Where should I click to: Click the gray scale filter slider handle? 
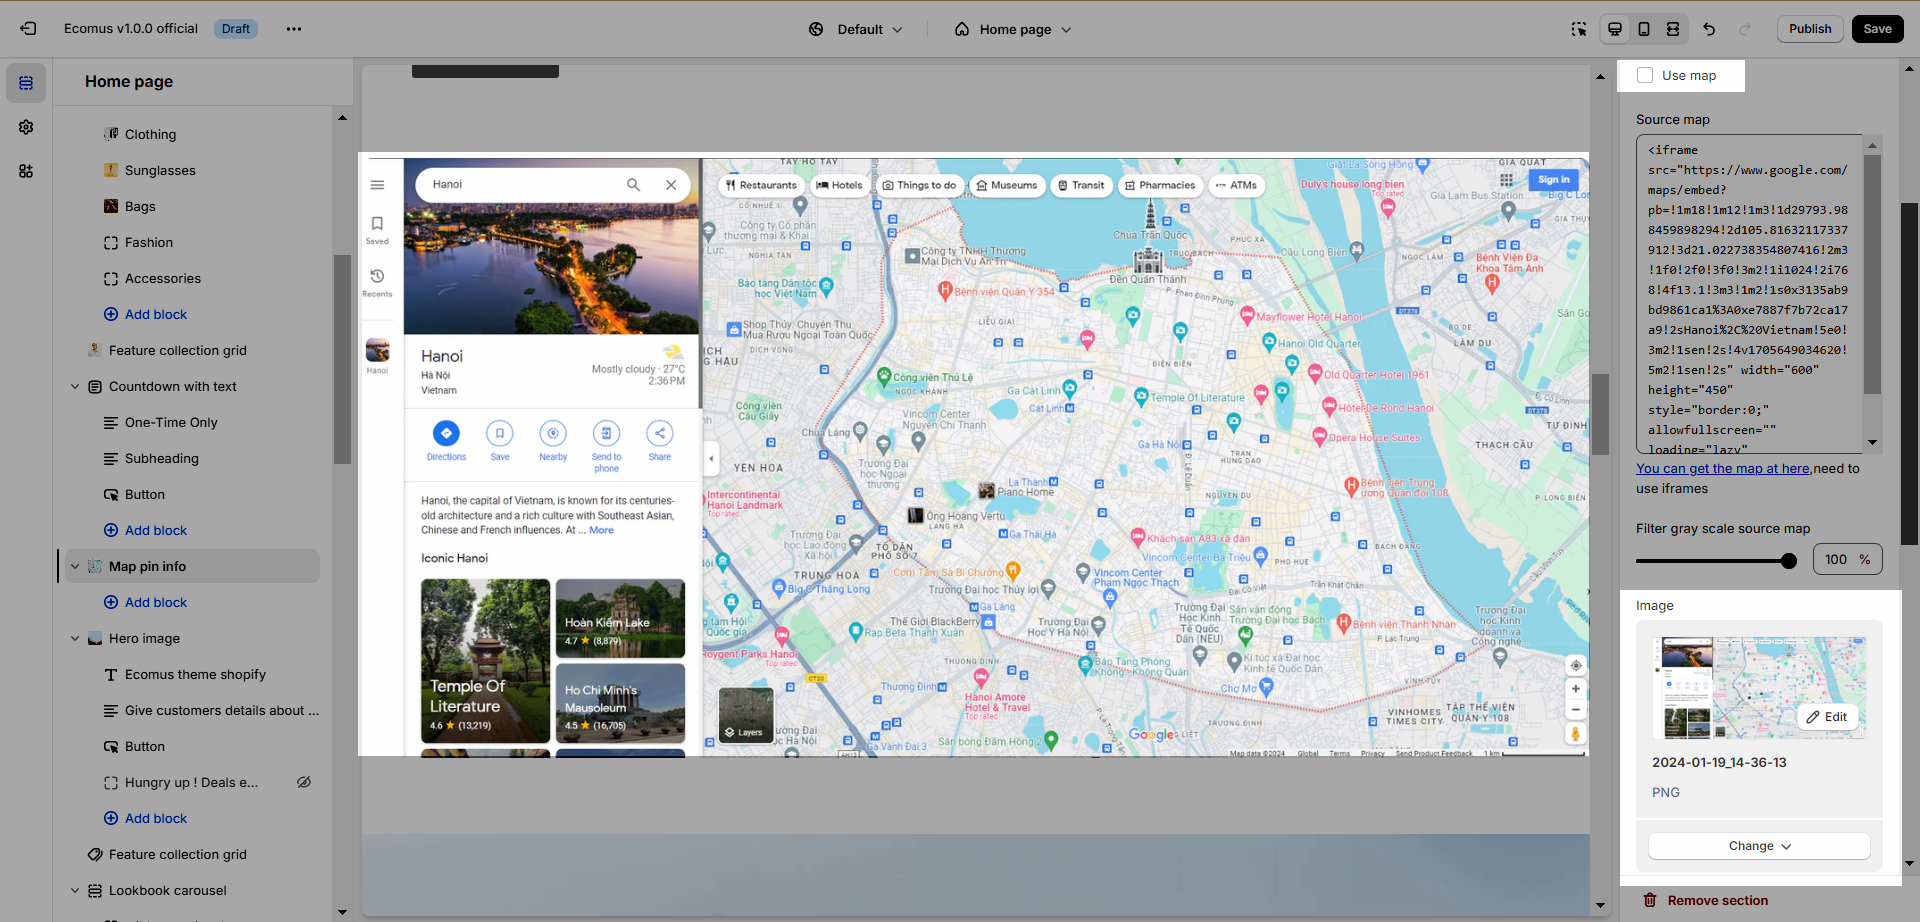coord(1789,561)
